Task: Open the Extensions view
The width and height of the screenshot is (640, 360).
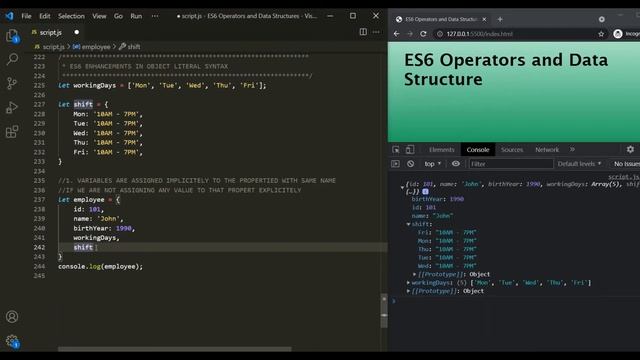Action: tap(12, 131)
